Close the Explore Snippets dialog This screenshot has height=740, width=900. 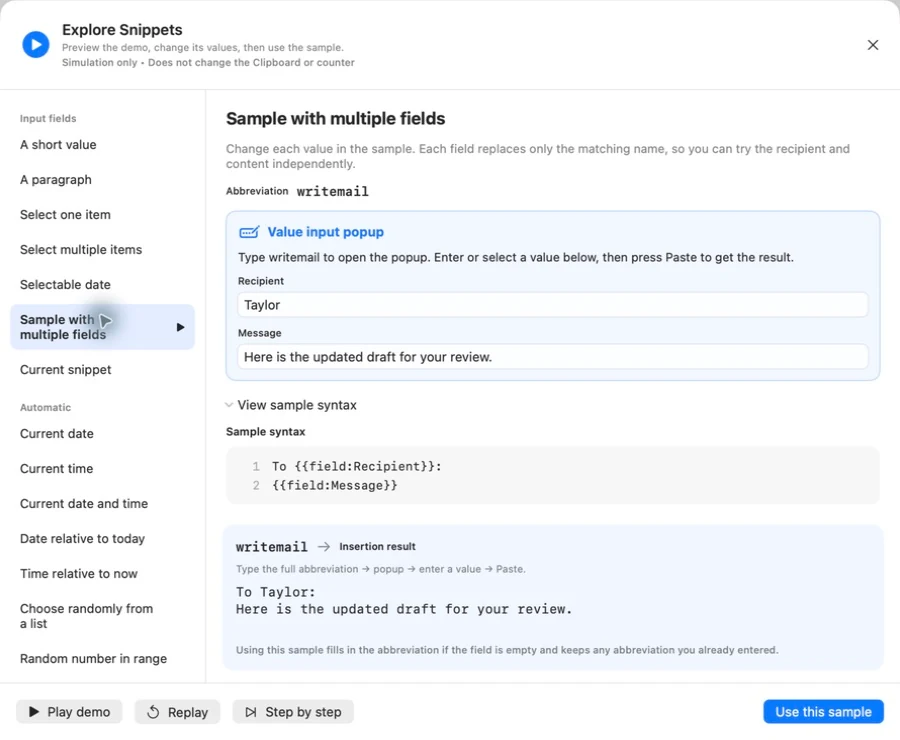pos(872,45)
